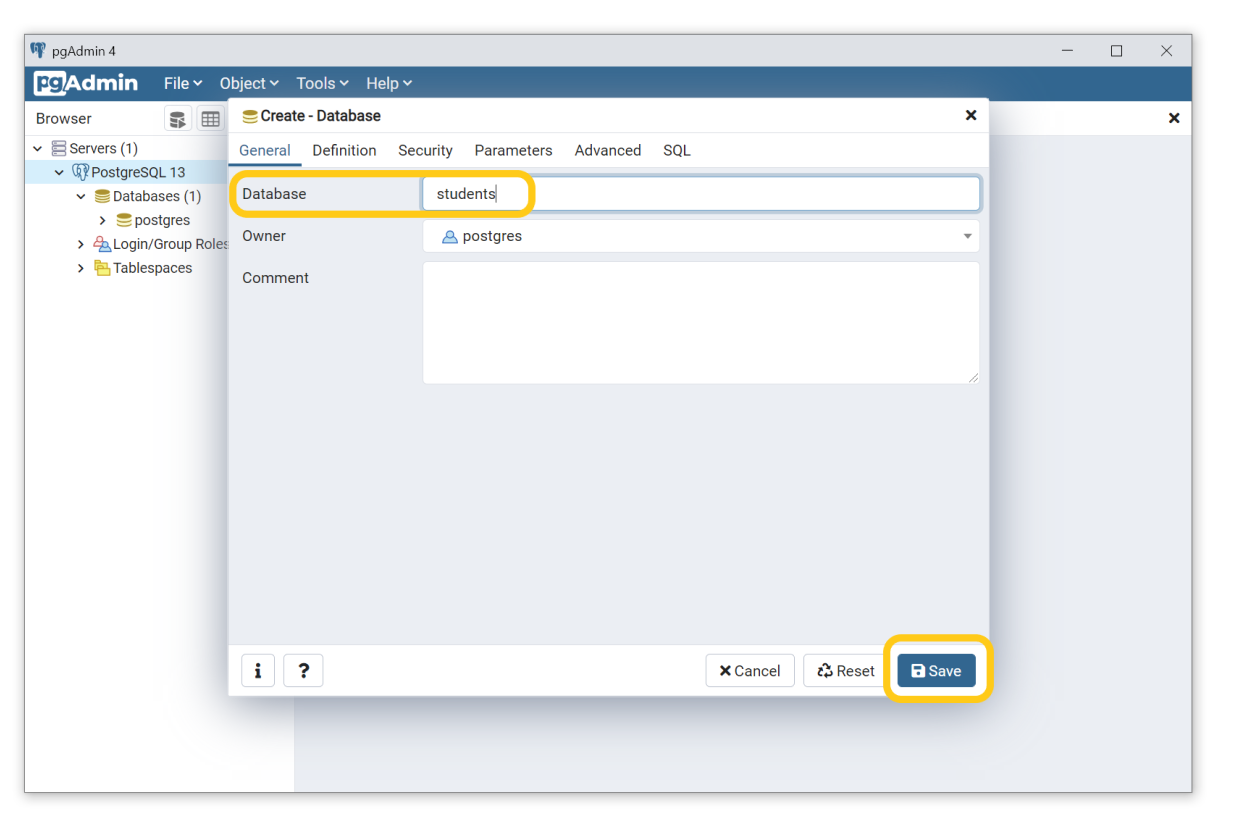Switch to the Definition tab
Viewport: 1233px width, 825px height.
coord(344,150)
